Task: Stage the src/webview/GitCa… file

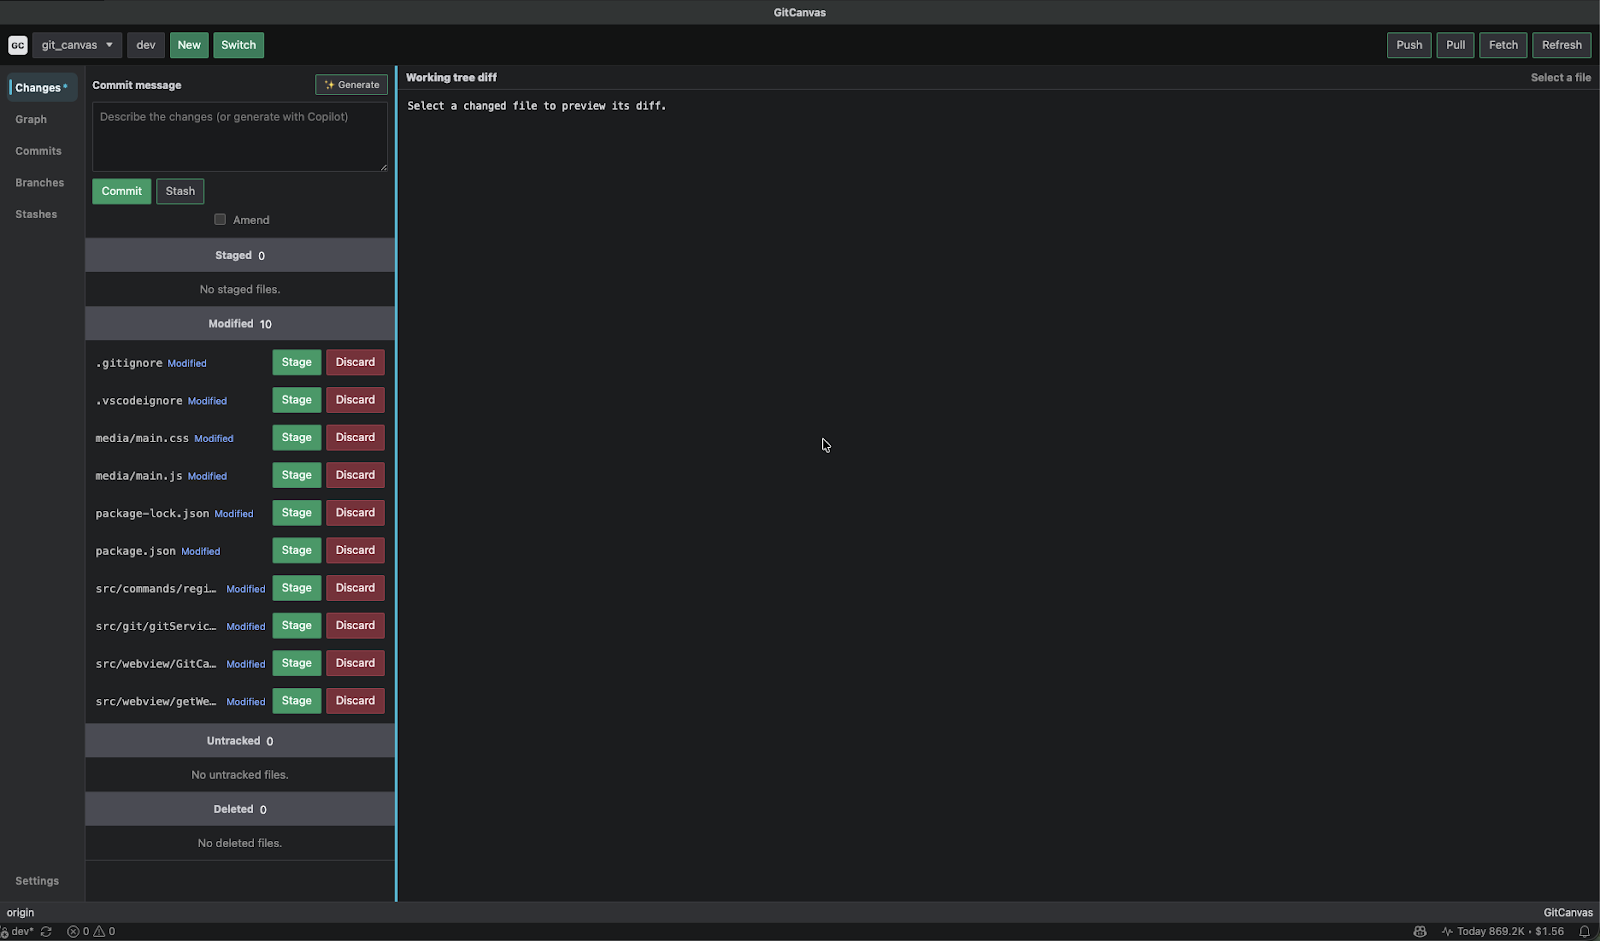Action: (x=296, y=663)
